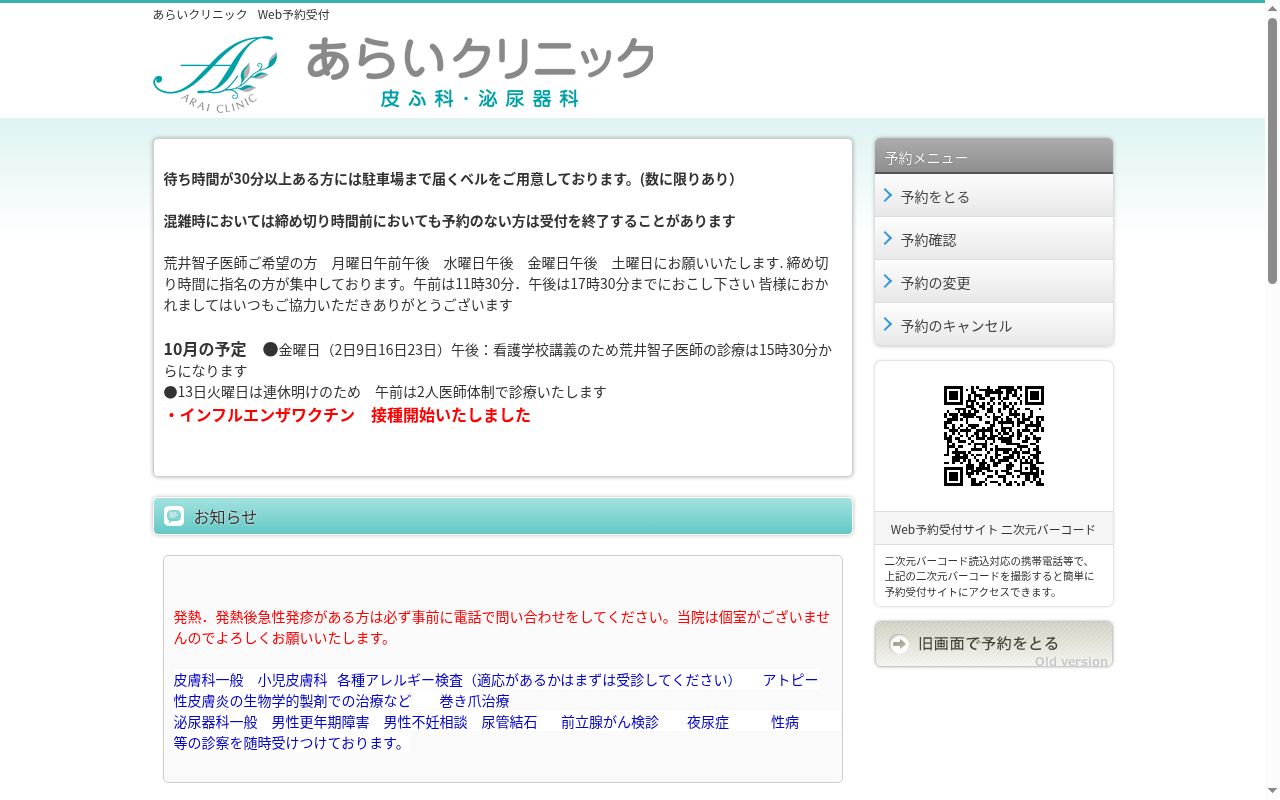Select 予約の変更 in the reservation menu
This screenshot has width=1280, height=800.
click(994, 282)
